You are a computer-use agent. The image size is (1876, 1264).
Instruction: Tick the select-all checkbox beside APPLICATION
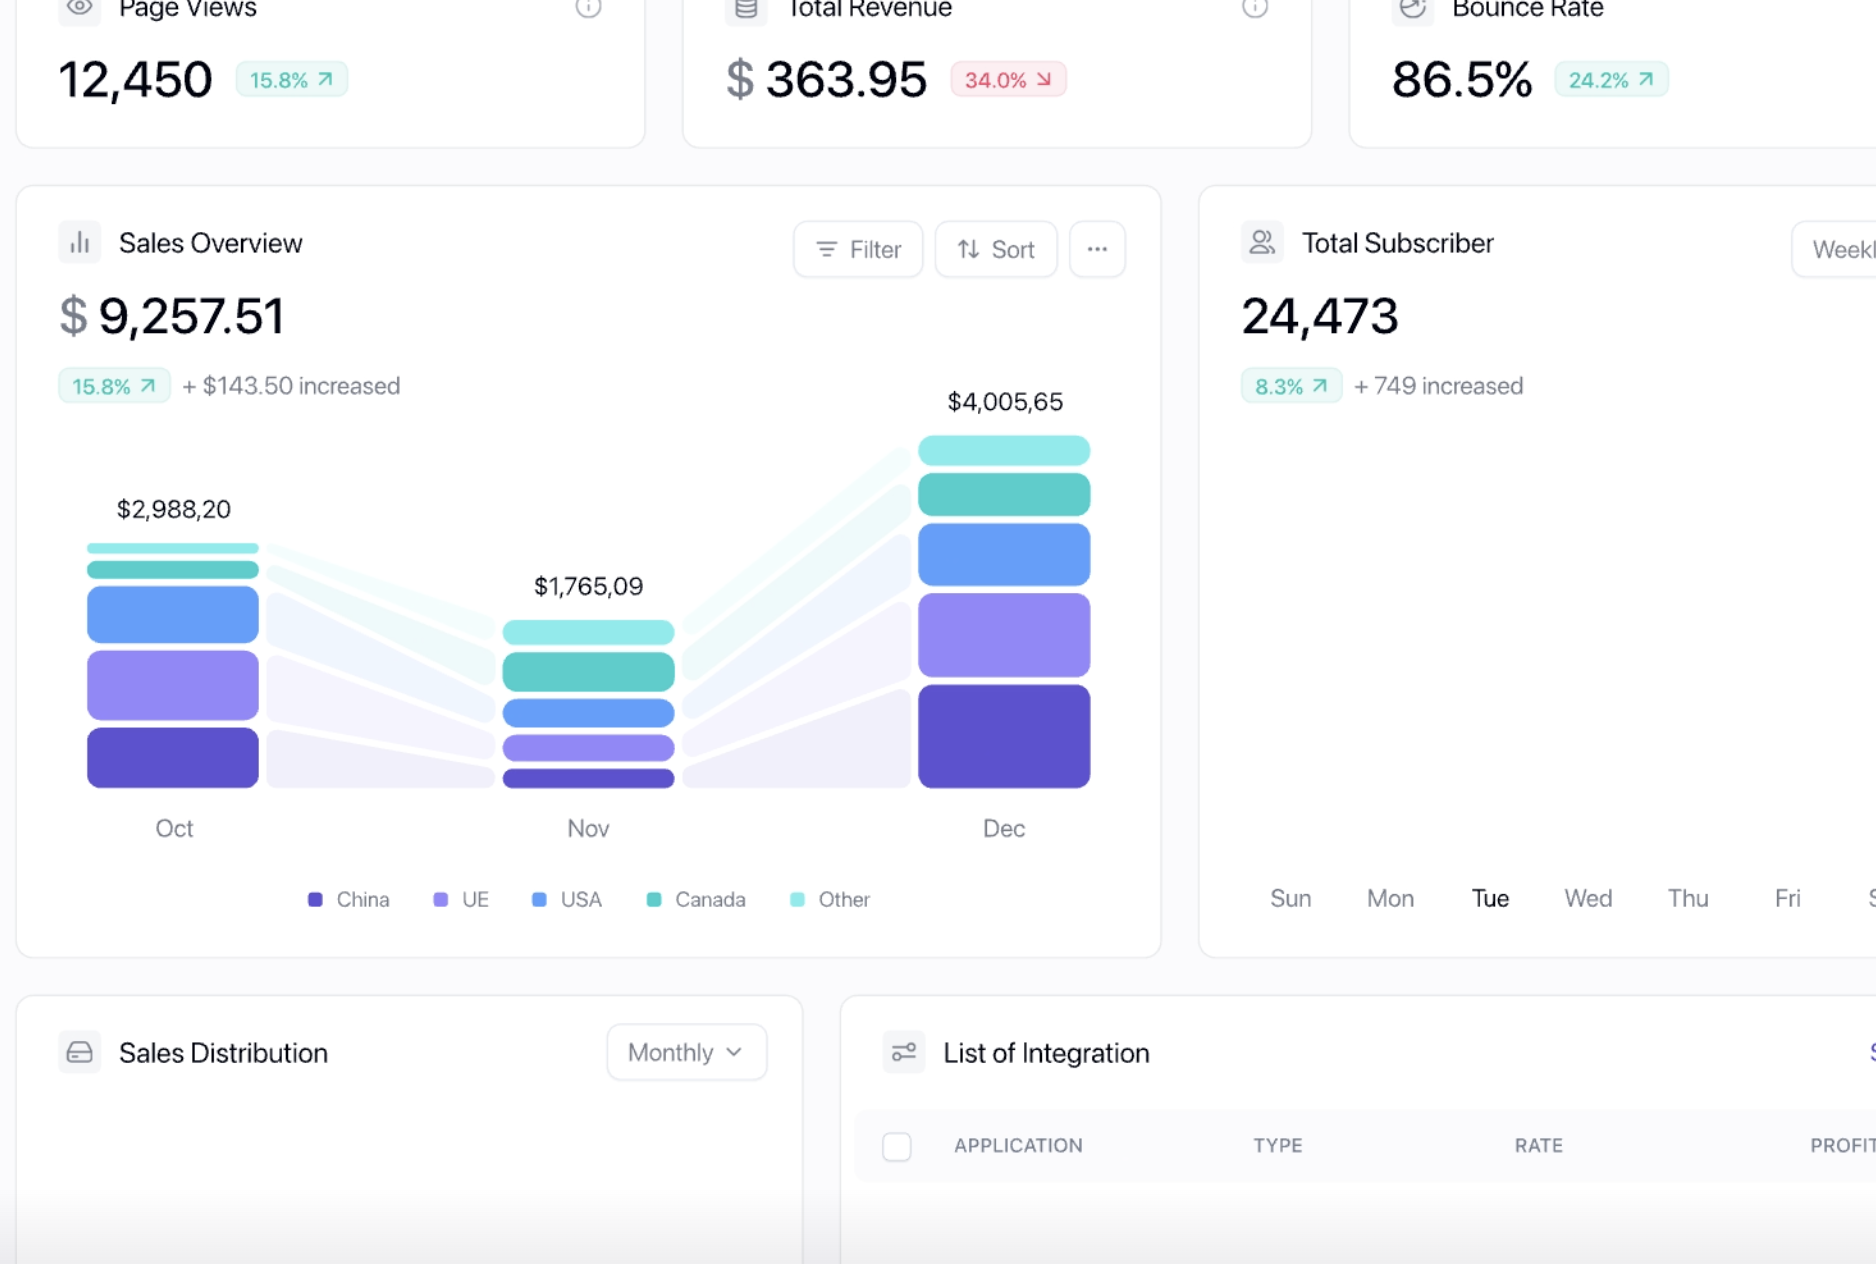897,1146
